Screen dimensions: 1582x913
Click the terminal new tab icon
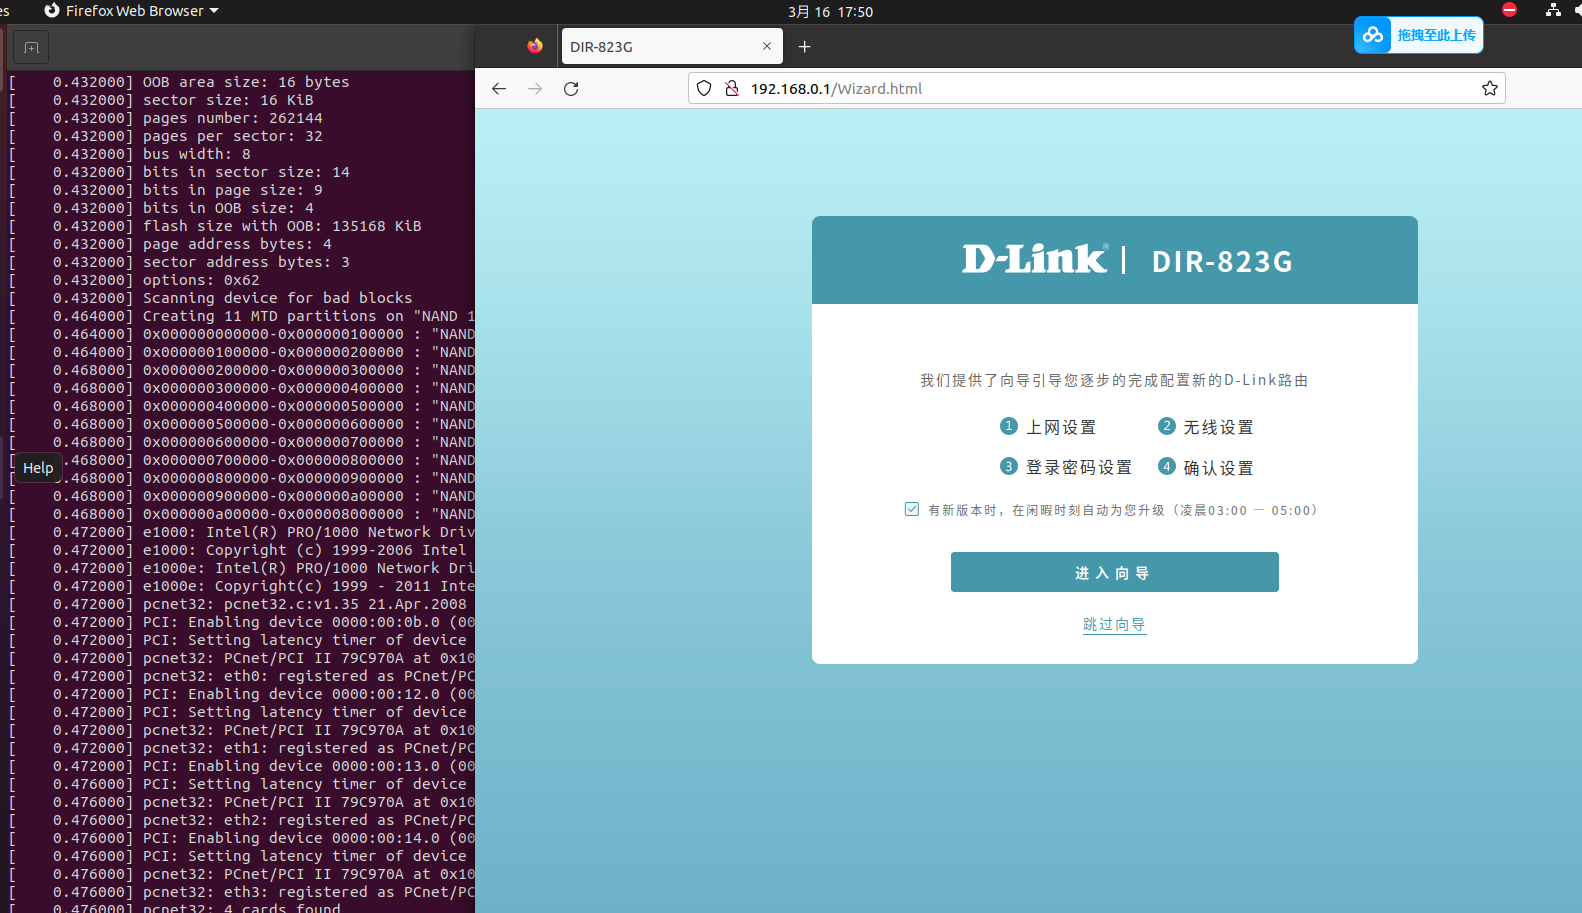pos(31,48)
